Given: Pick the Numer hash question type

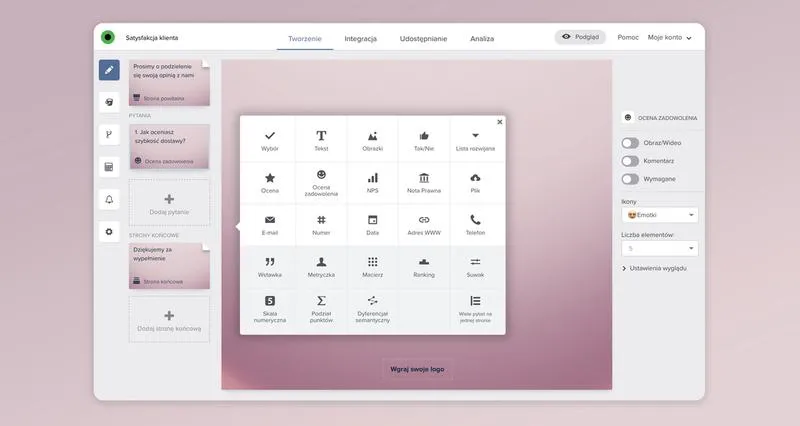Looking at the screenshot, I should click(321, 225).
